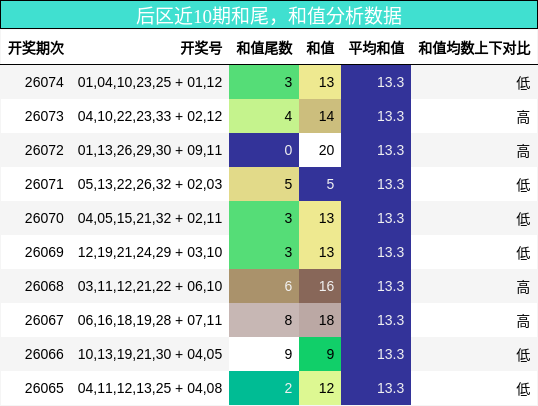Click draw numbers 05,13,22,26,32 + 02,03

click(x=150, y=184)
